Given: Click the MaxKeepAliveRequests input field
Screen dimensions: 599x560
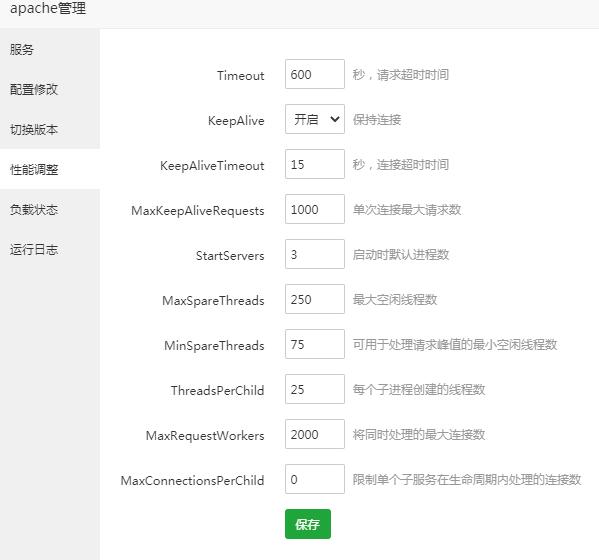Looking at the screenshot, I should [x=315, y=209].
